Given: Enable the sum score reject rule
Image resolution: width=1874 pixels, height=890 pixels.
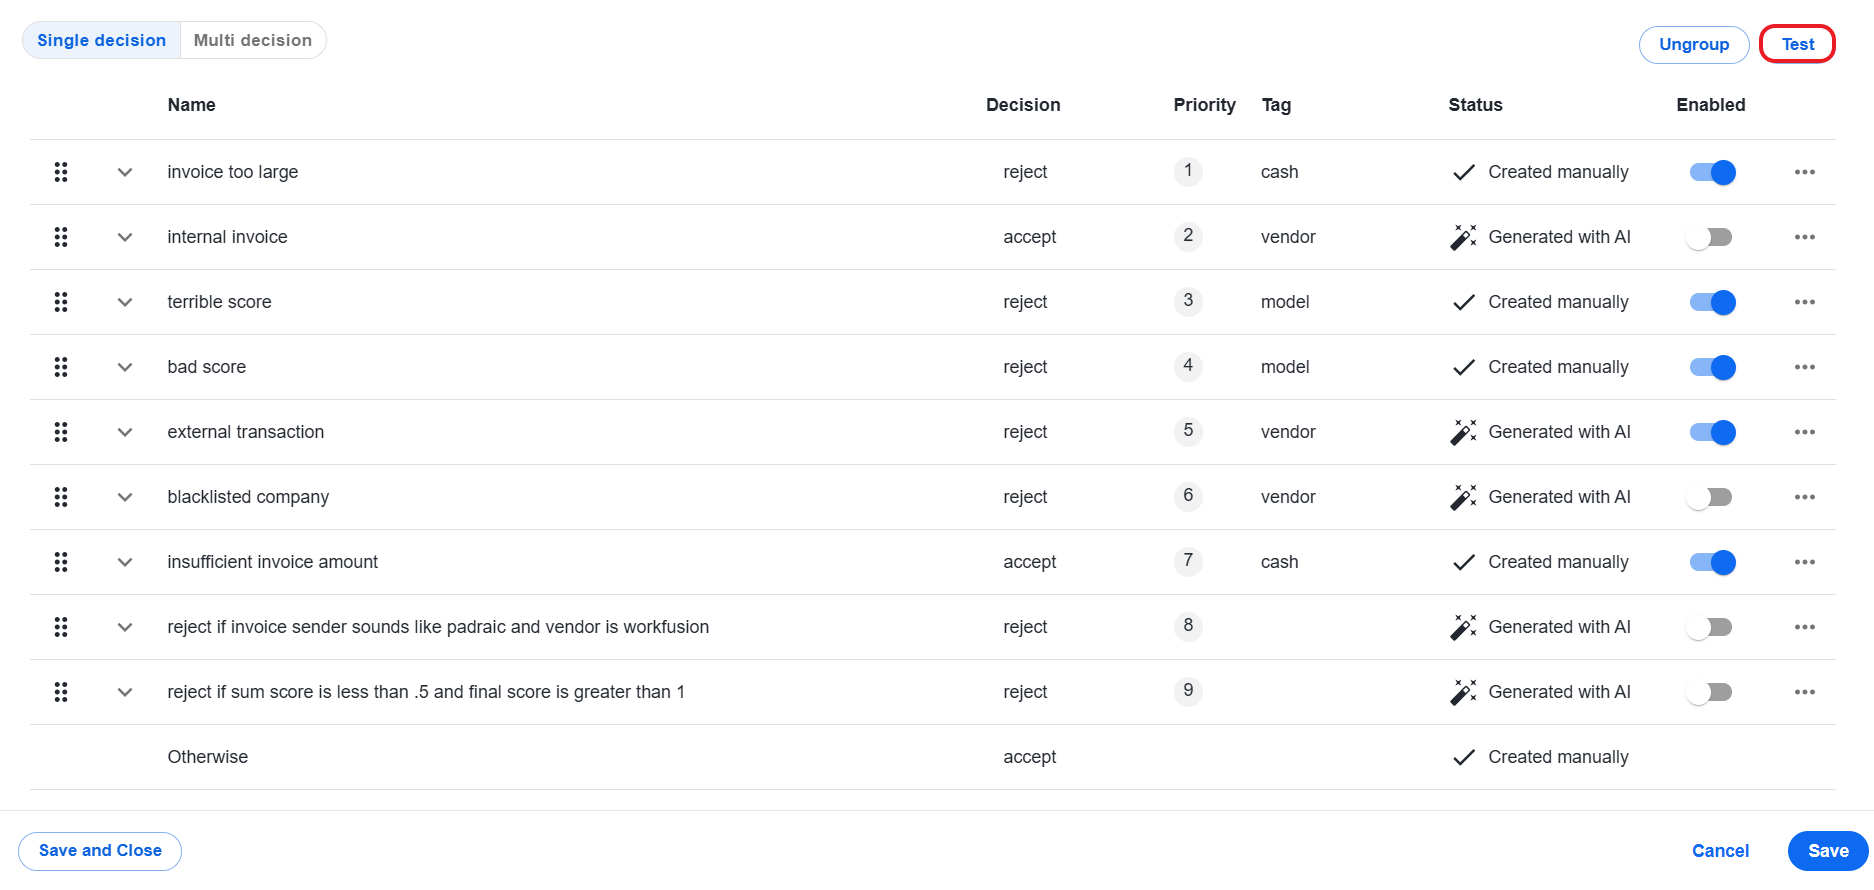Looking at the screenshot, I should pyautogui.click(x=1709, y=692).
